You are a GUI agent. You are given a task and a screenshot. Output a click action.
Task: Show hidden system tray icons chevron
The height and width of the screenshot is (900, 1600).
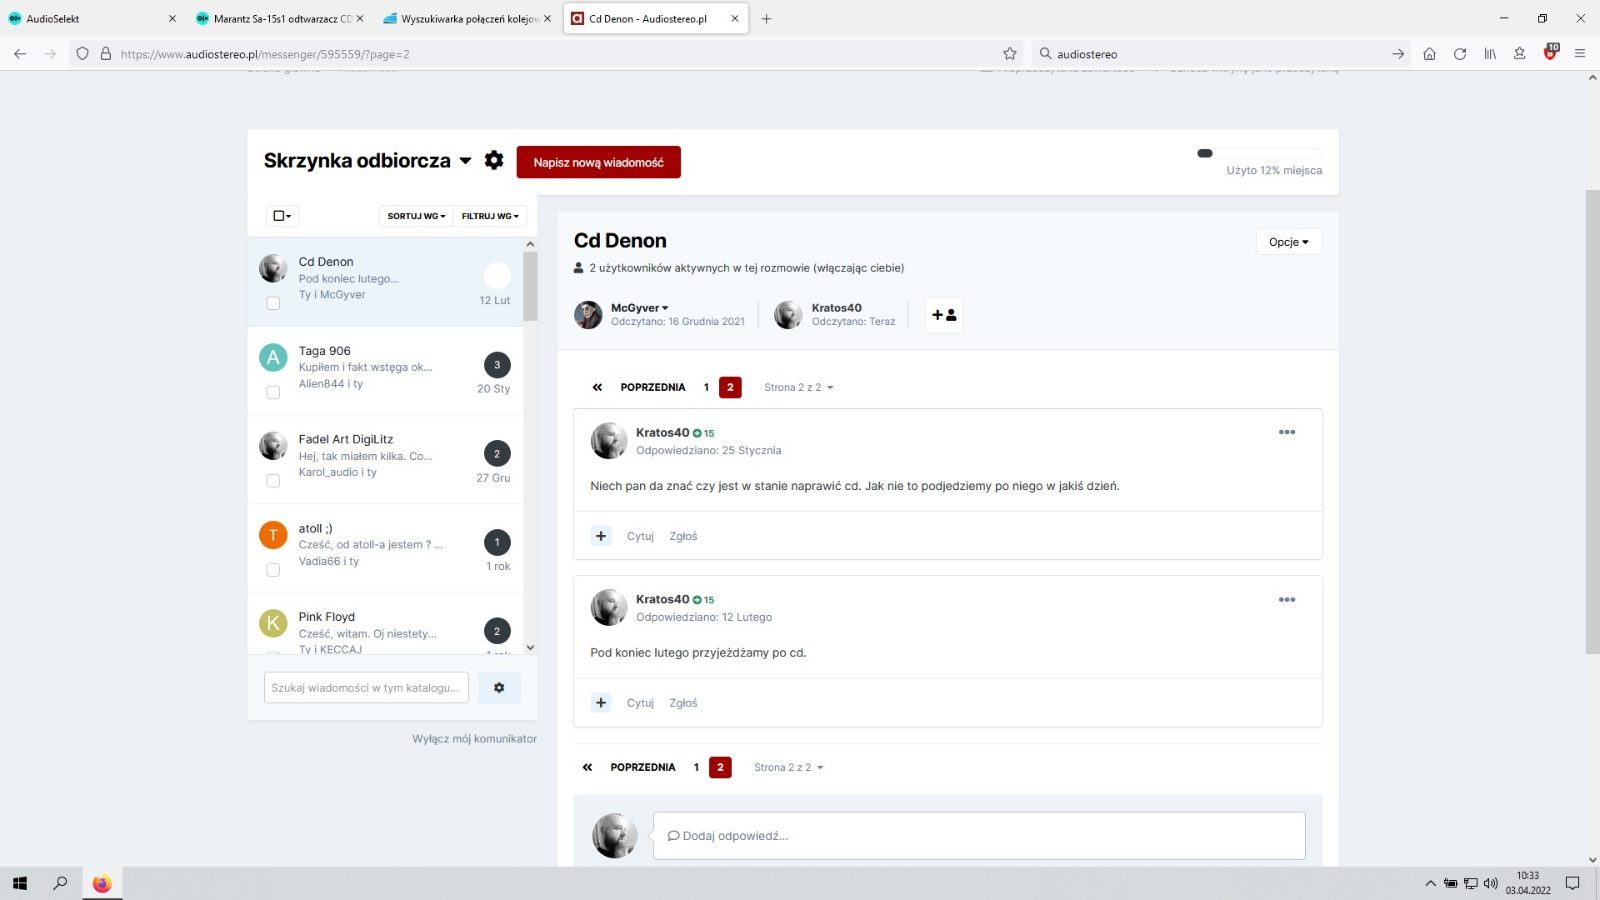point(1430,883)
